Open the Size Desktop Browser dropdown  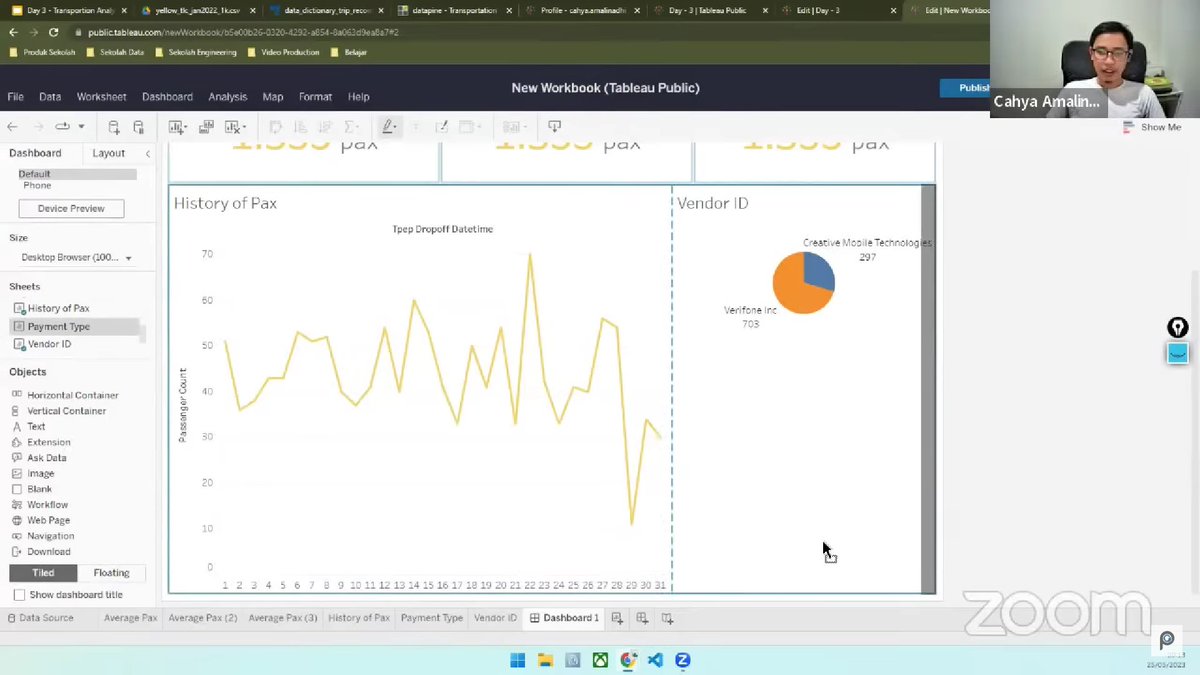[x=77, y=258]
